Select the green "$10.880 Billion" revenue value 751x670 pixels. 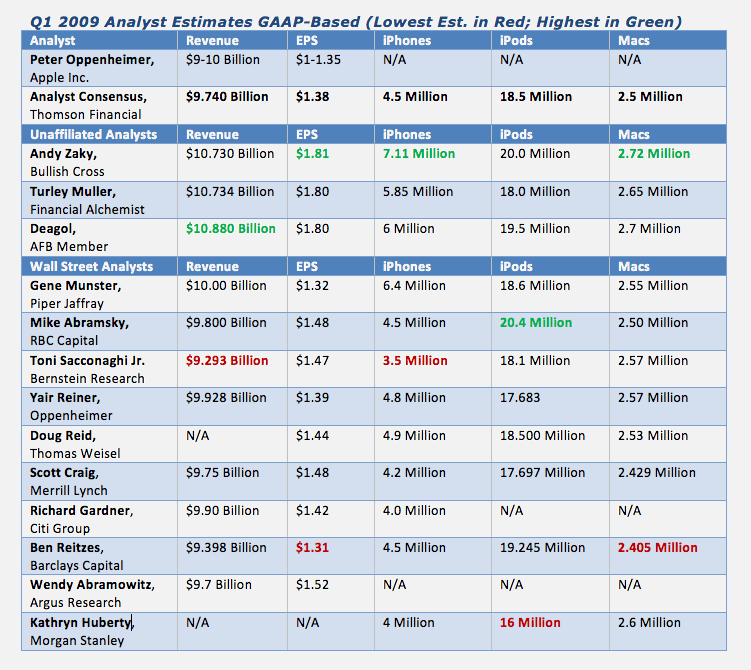[231, 229]
